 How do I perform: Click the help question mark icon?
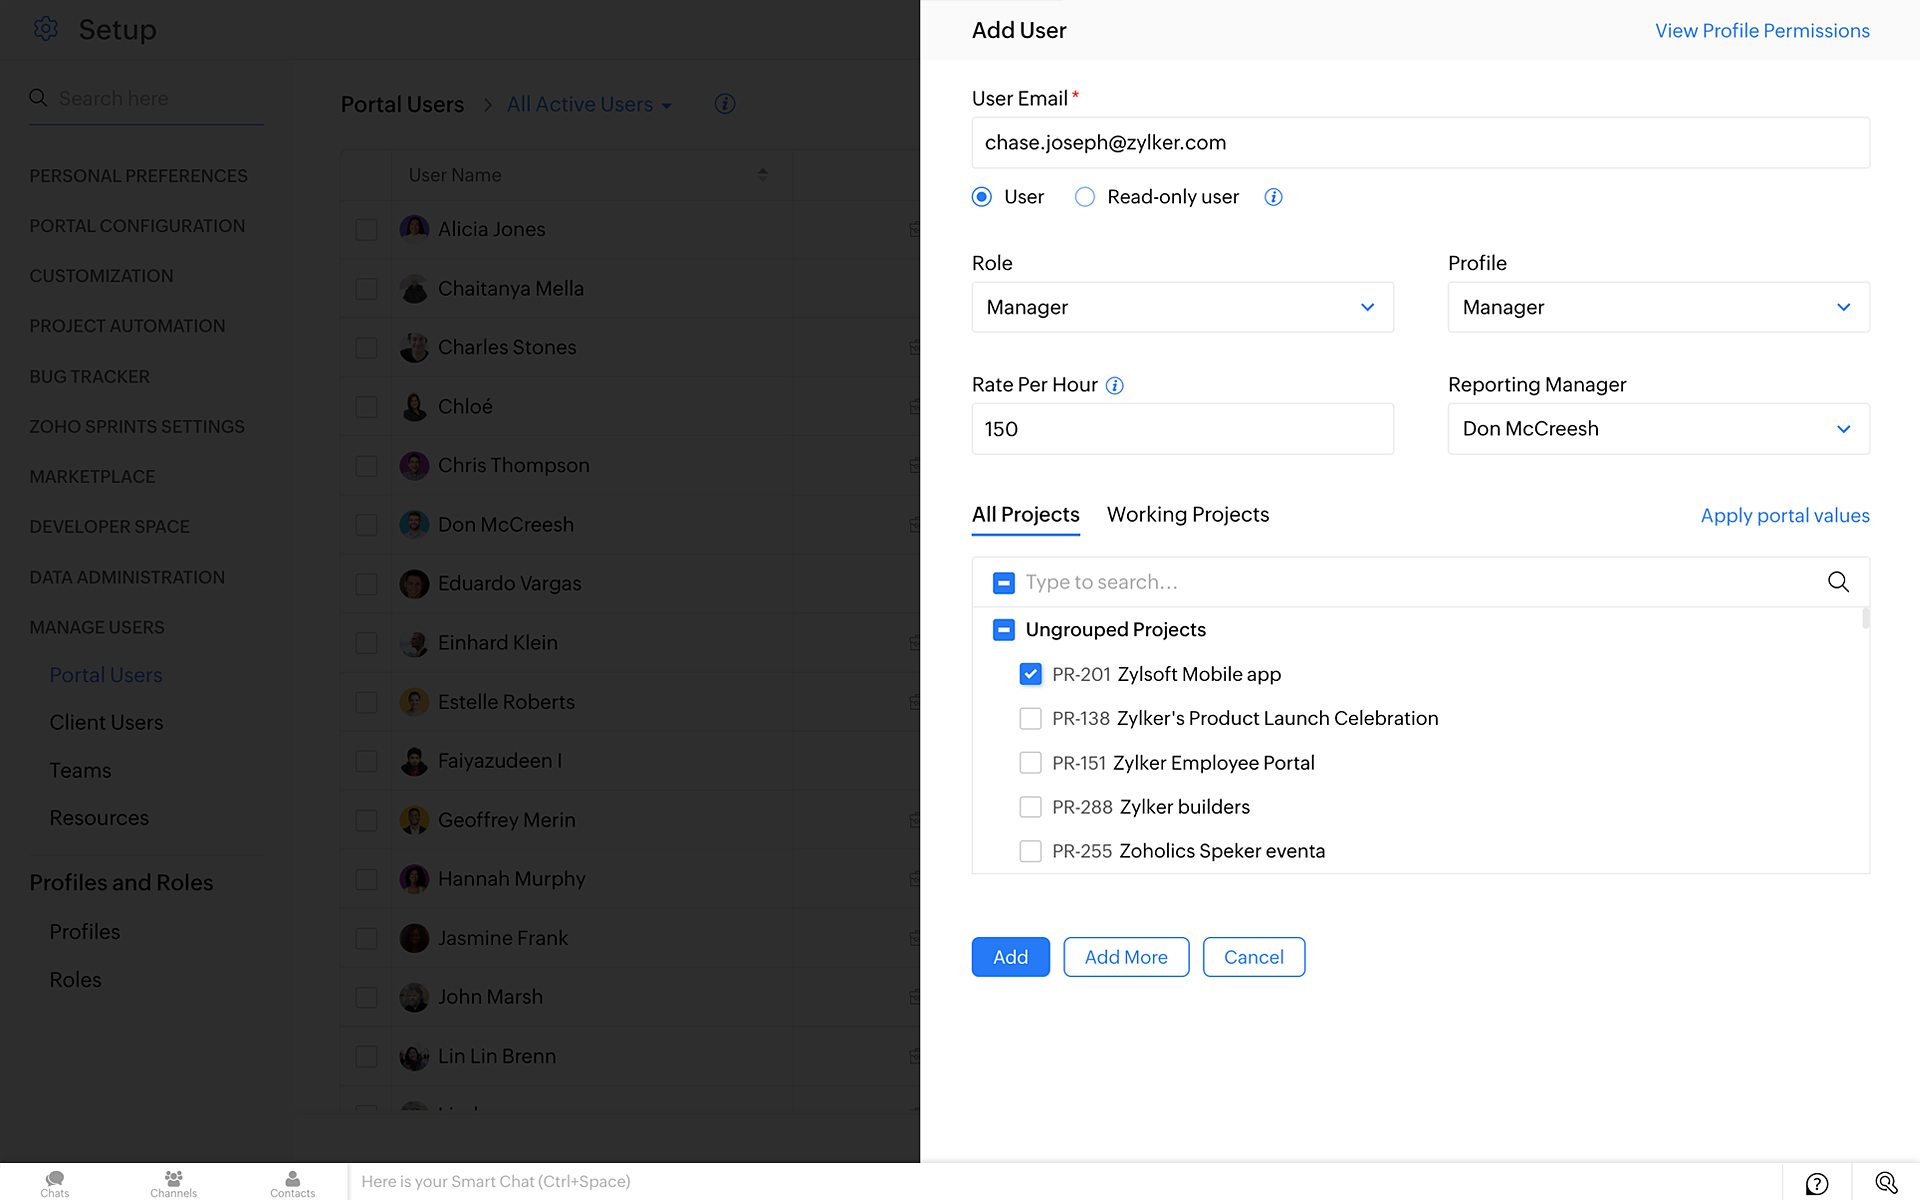tap(1816, 1183)
